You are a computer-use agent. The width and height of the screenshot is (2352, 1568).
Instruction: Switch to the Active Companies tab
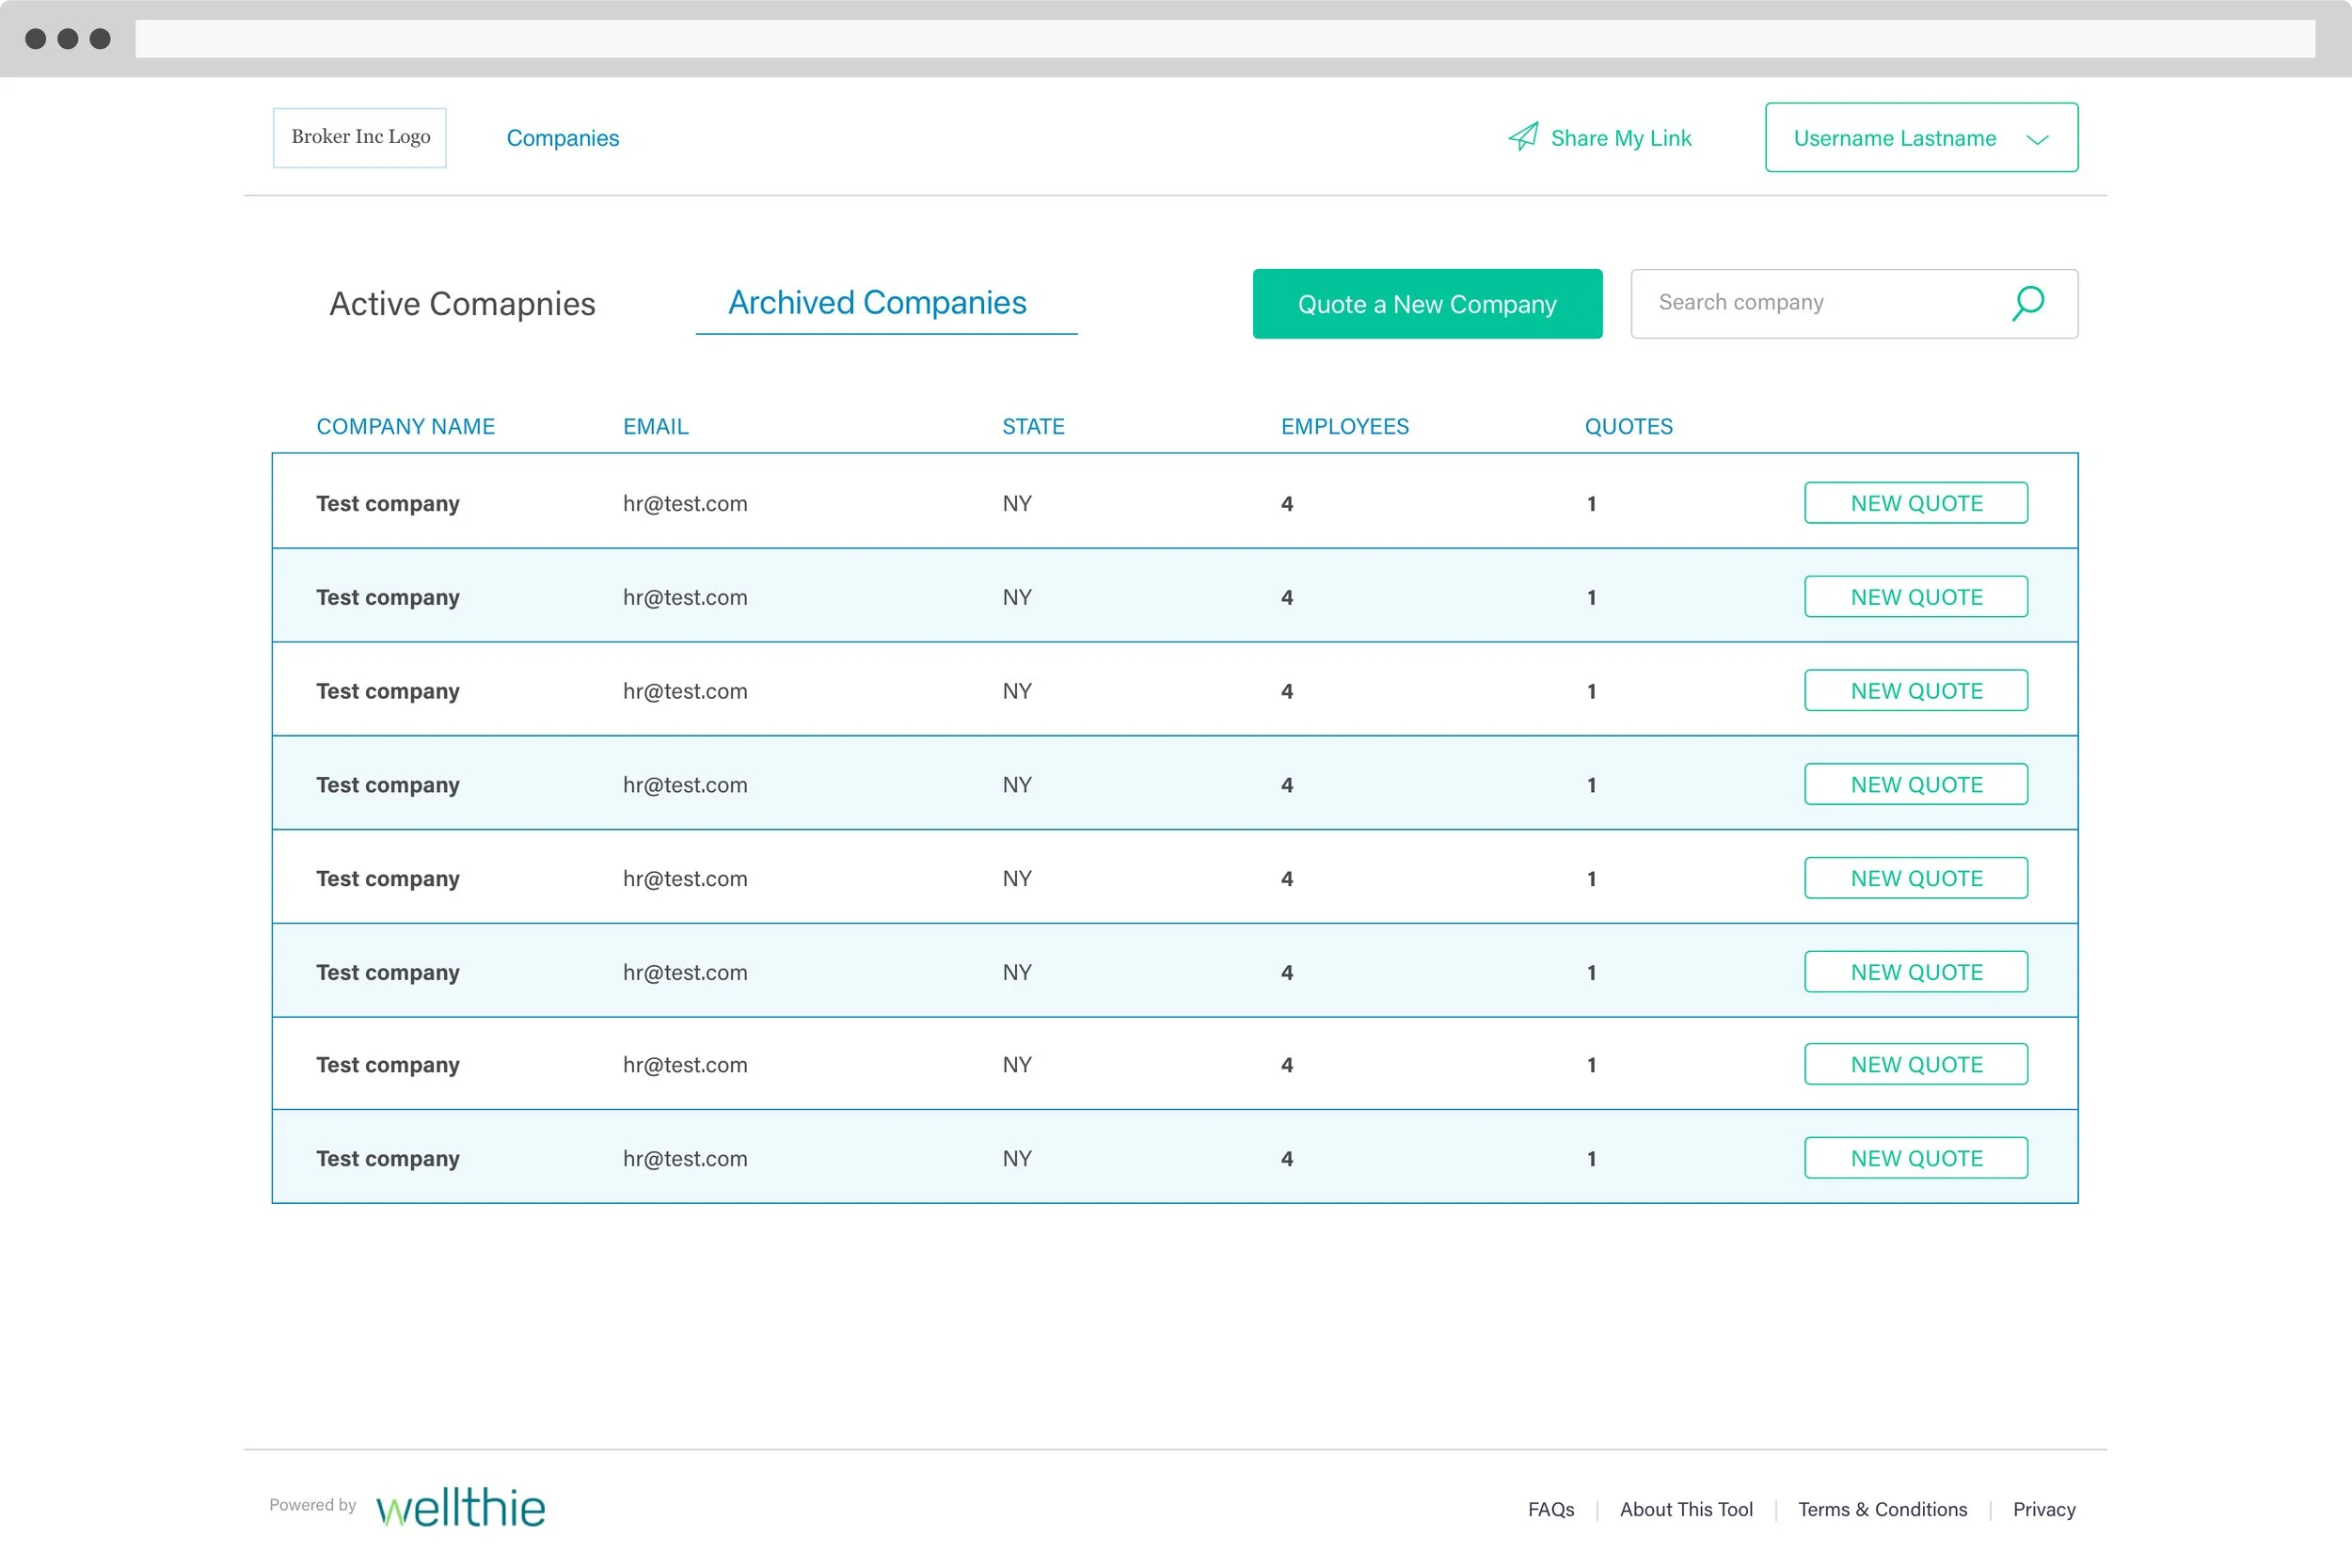pos(462,304)
